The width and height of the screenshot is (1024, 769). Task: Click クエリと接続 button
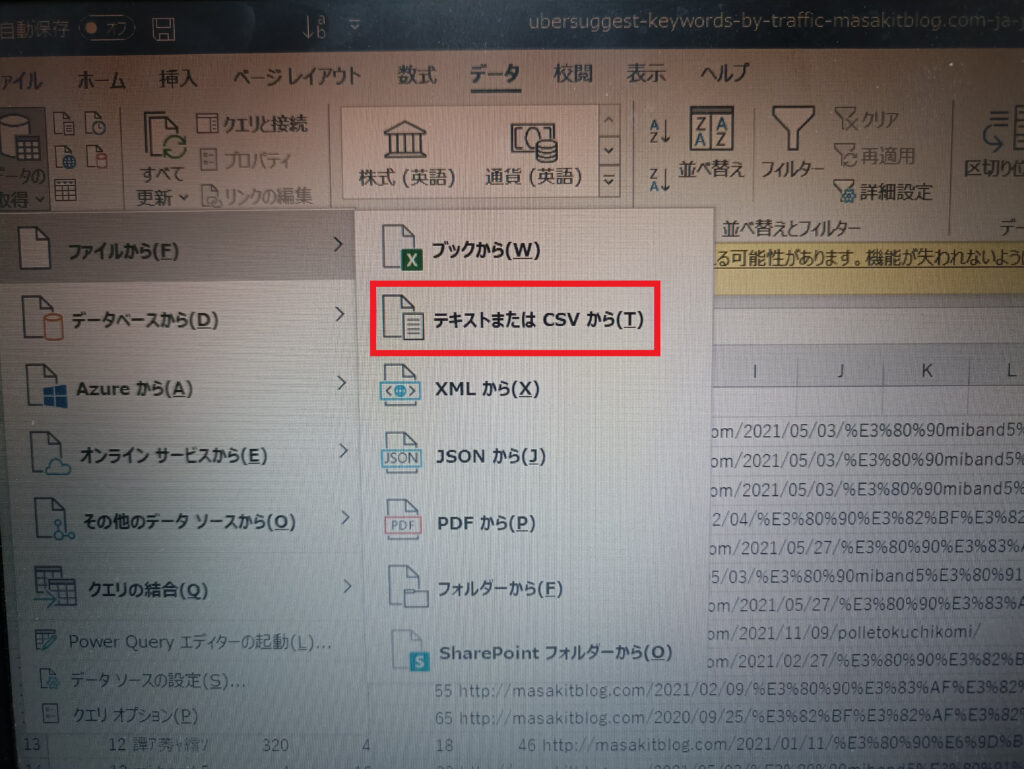[x=252, y=123]
